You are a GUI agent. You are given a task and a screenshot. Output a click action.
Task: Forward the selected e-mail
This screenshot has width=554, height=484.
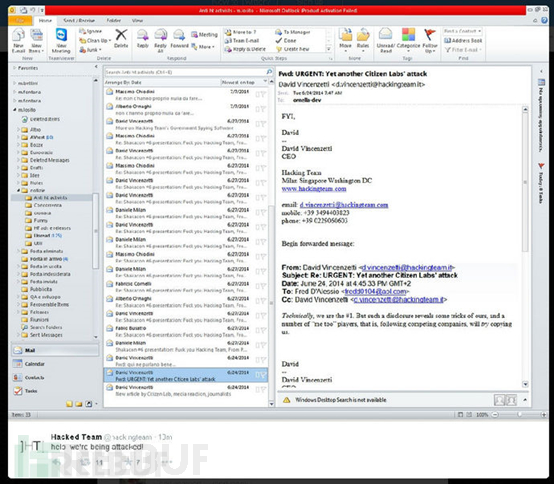(179, 39)
